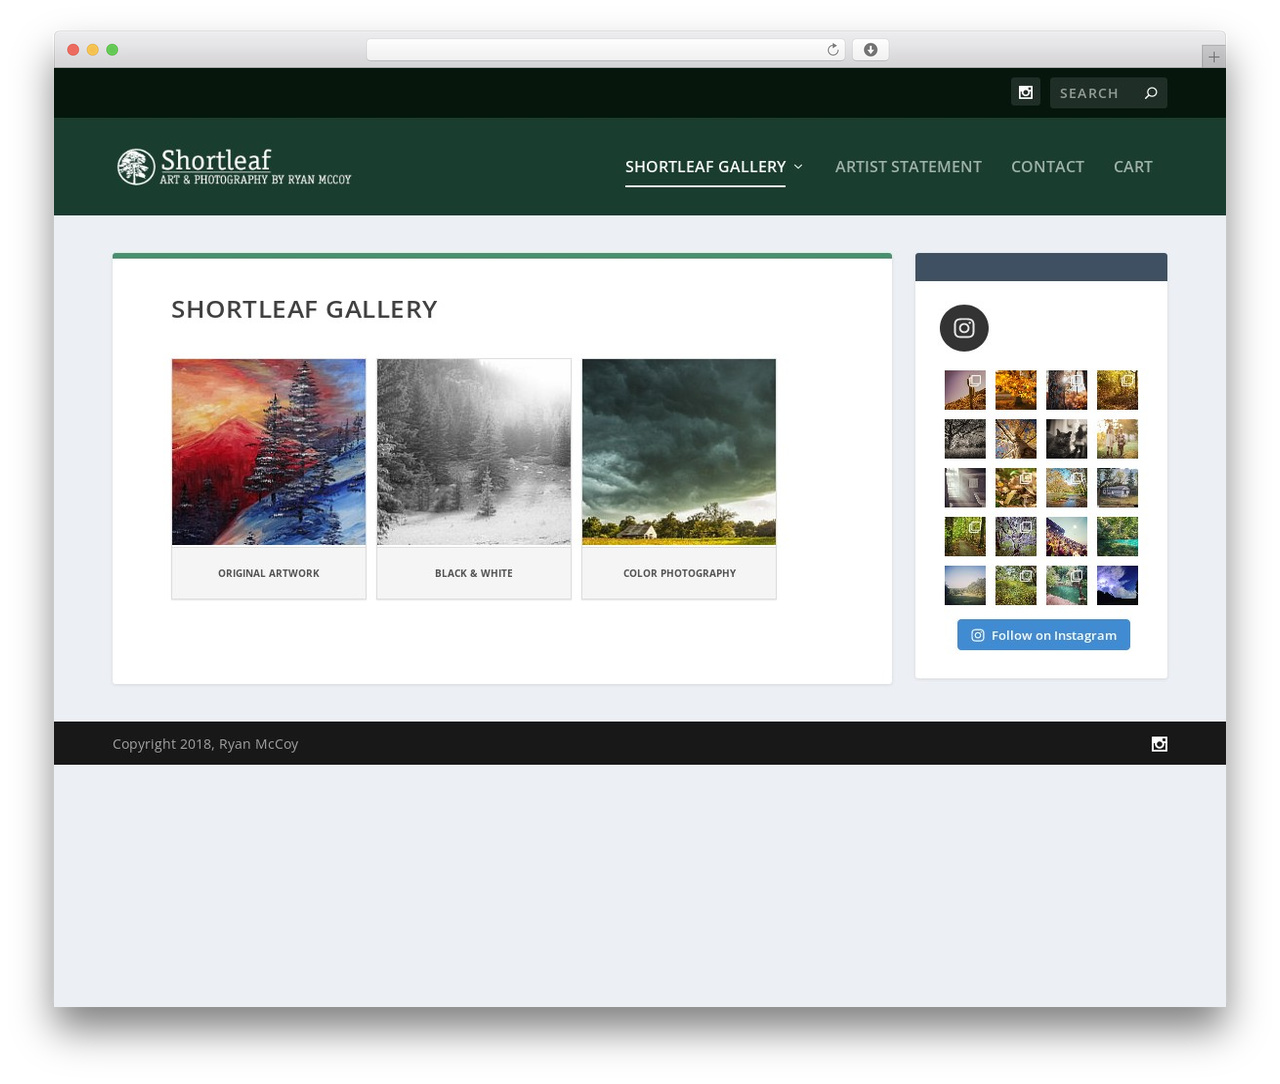Open the sunlit room interior Instagram thumbnail
1280x1084 pixels.
965,488
